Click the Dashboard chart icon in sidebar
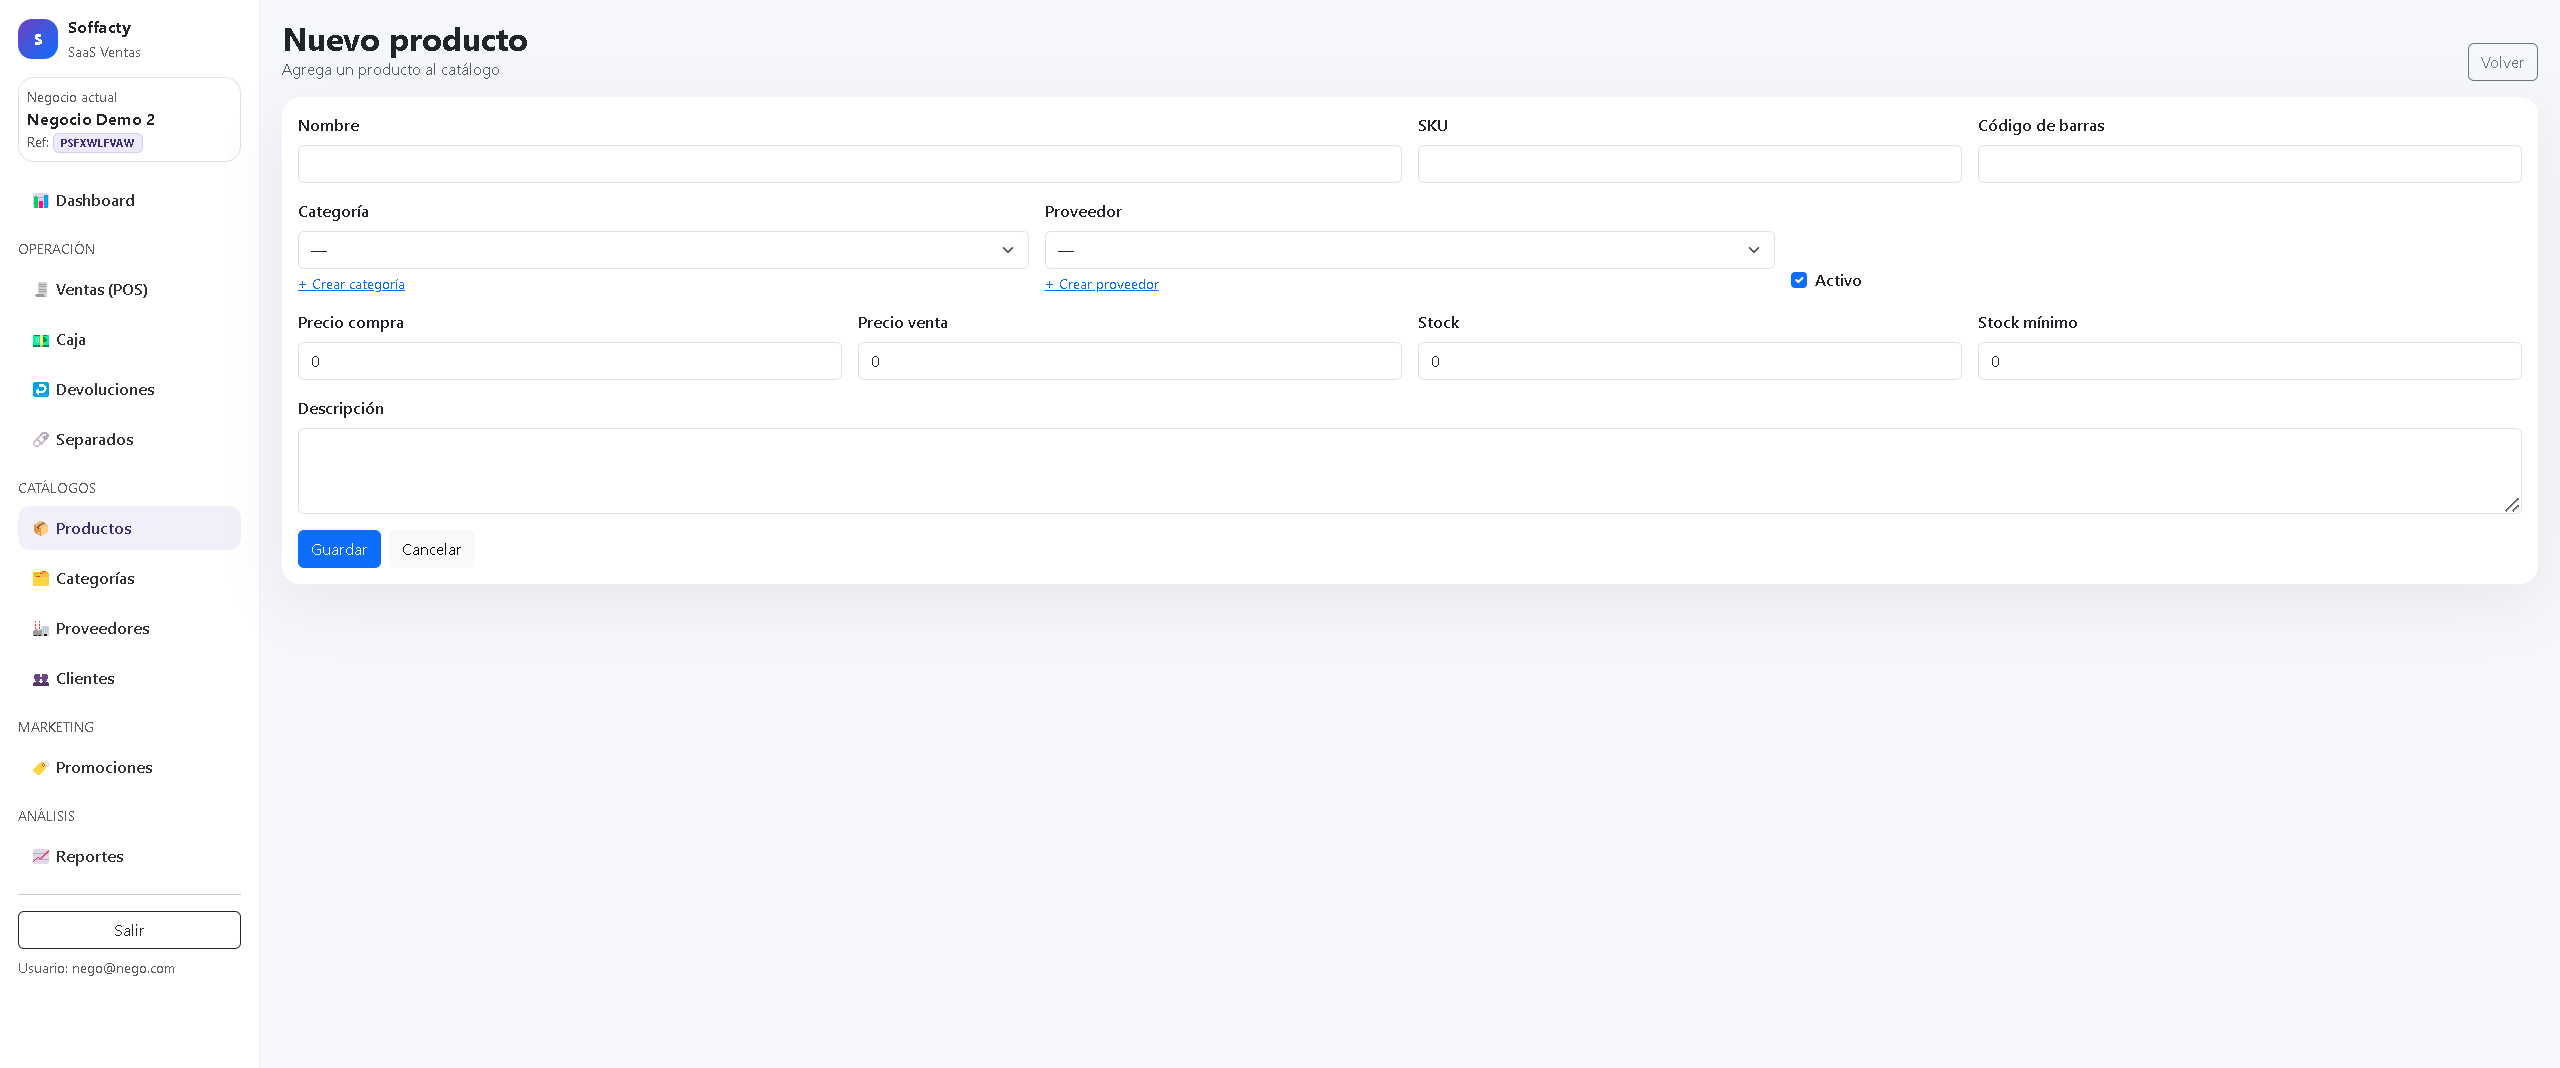 (x=40, y=201)
